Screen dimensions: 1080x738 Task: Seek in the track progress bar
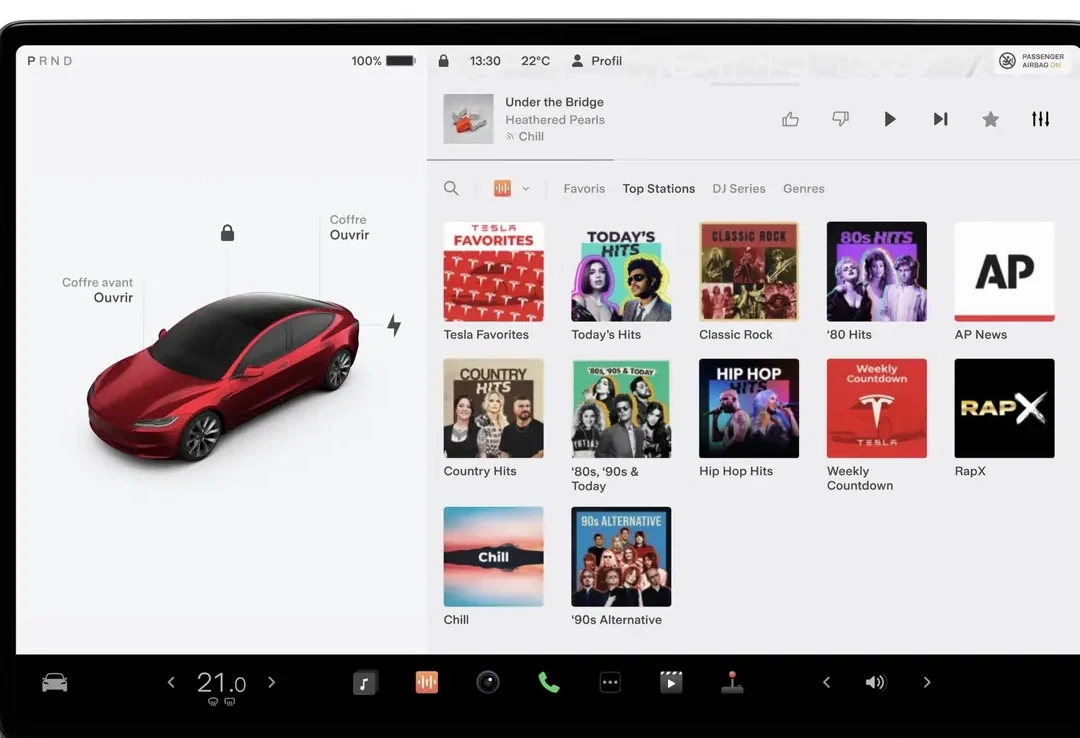coord(754,160)
